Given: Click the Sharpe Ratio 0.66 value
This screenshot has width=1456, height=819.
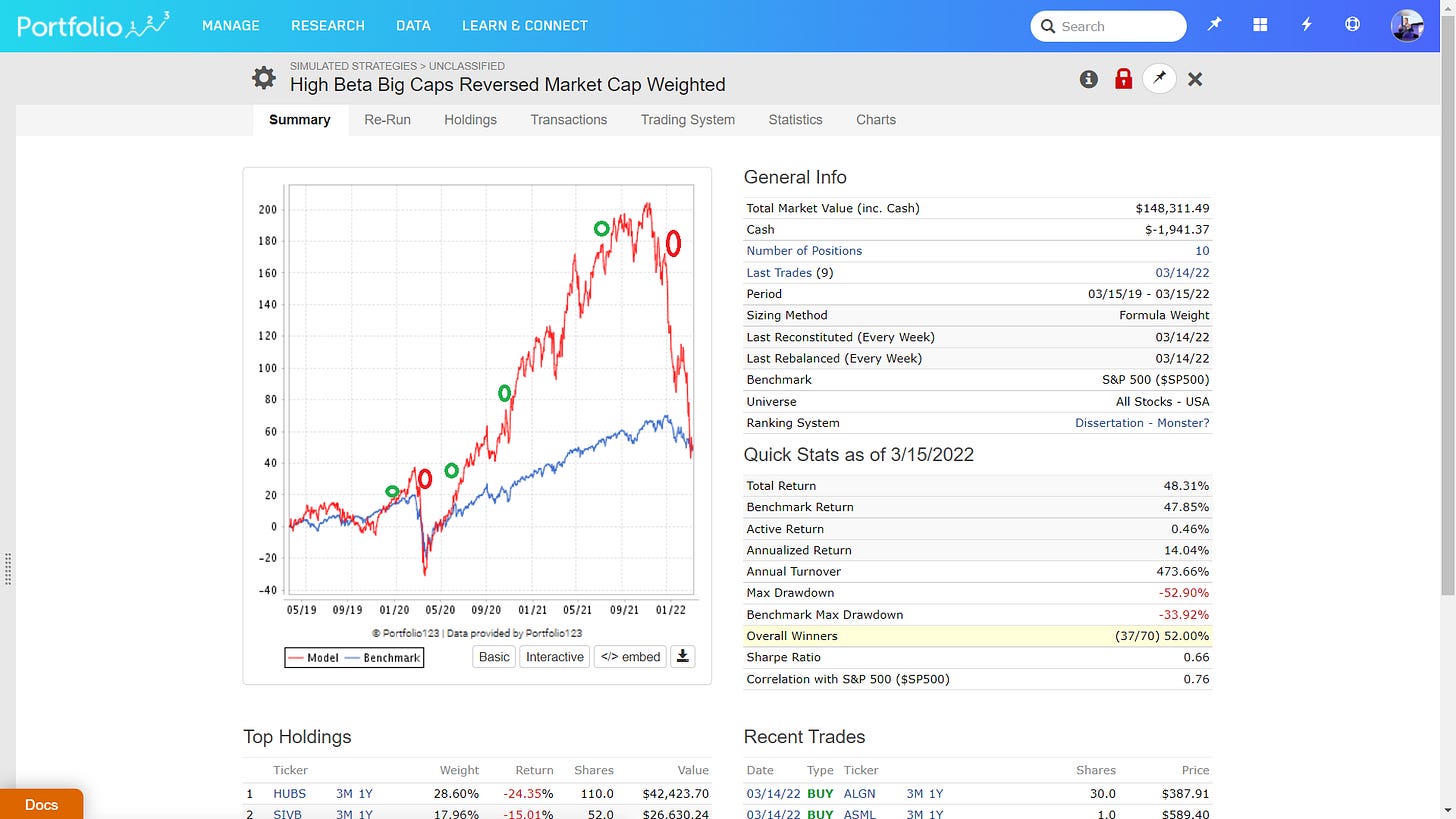Looking at the screenshot, I should click(x=1196, y=657).
